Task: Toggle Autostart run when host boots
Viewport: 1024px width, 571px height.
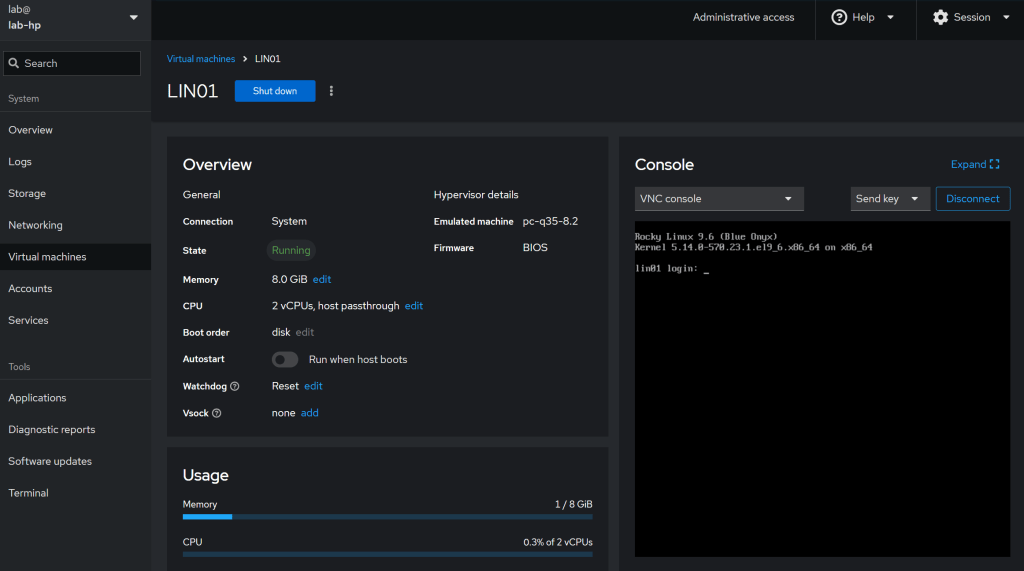Action: click(285, 359)
